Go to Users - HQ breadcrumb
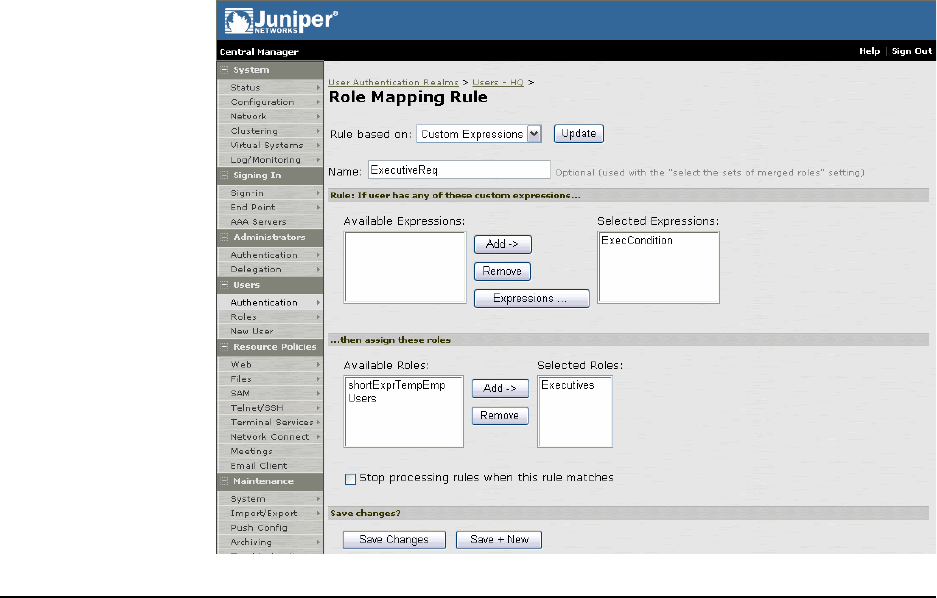 point(498,82)
